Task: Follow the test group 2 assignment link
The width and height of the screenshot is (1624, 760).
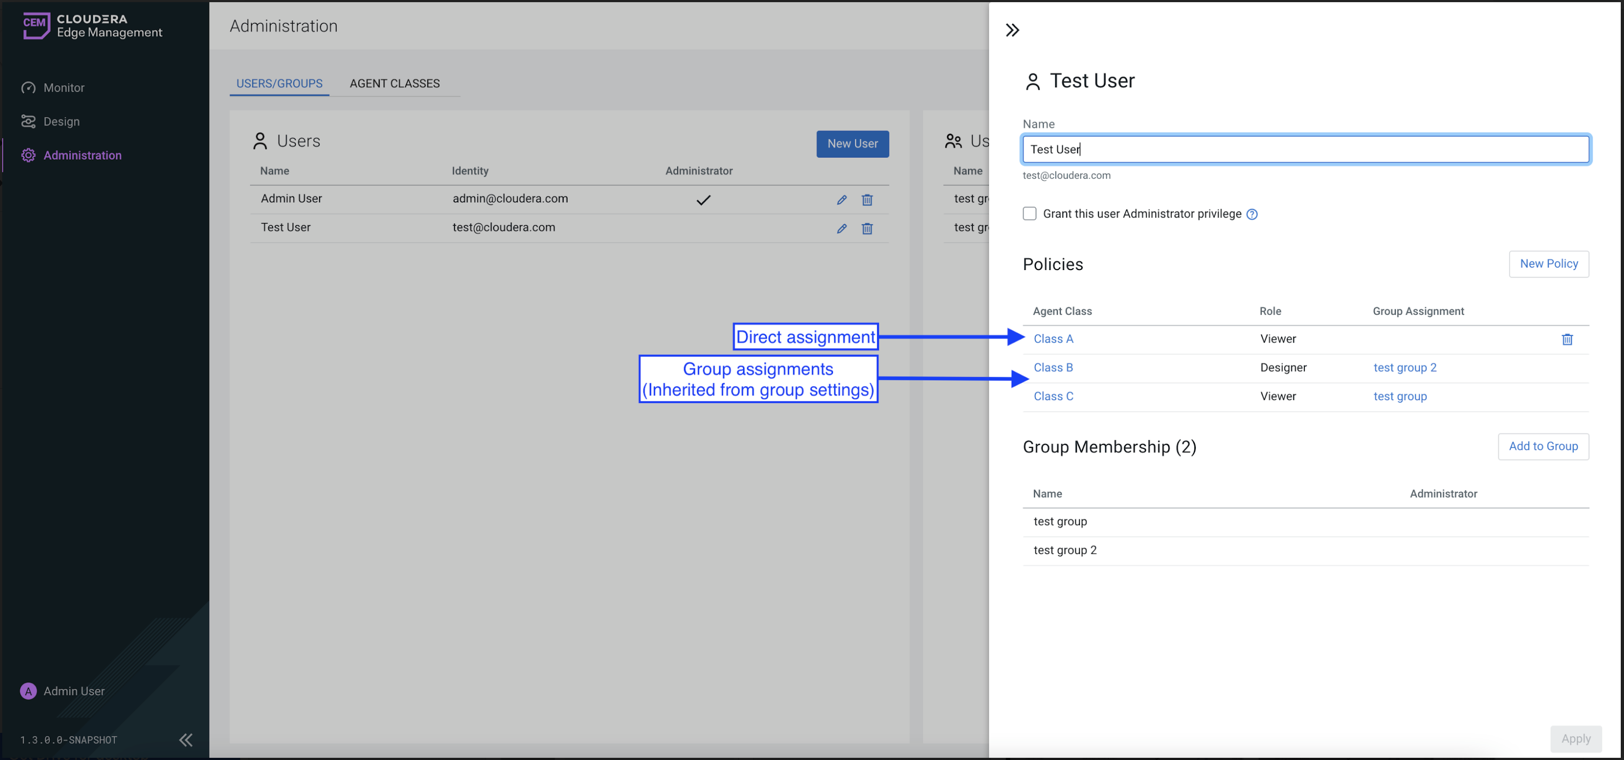Action: tap(1404, 368)
